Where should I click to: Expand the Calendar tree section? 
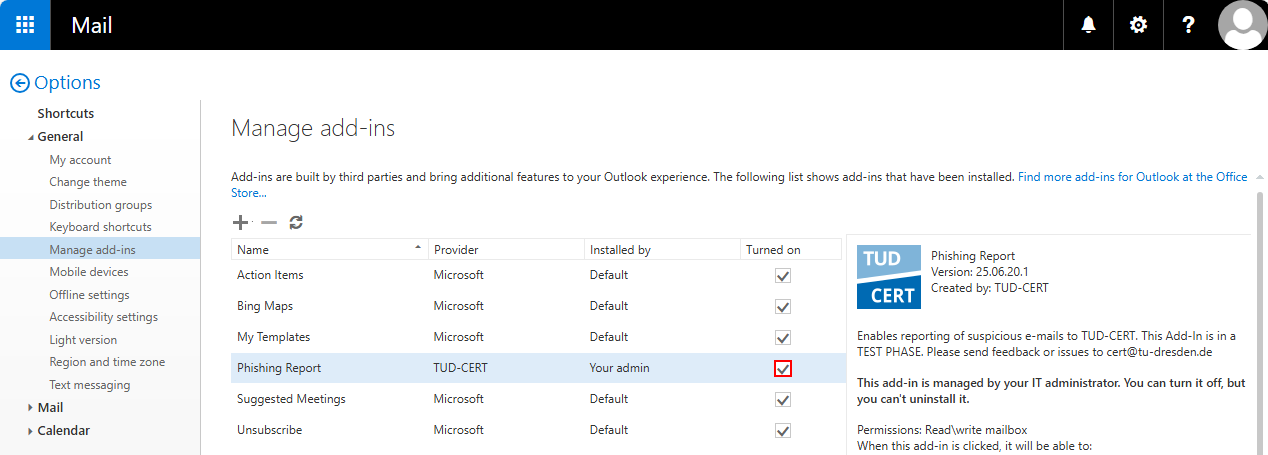tap(30, 431)
